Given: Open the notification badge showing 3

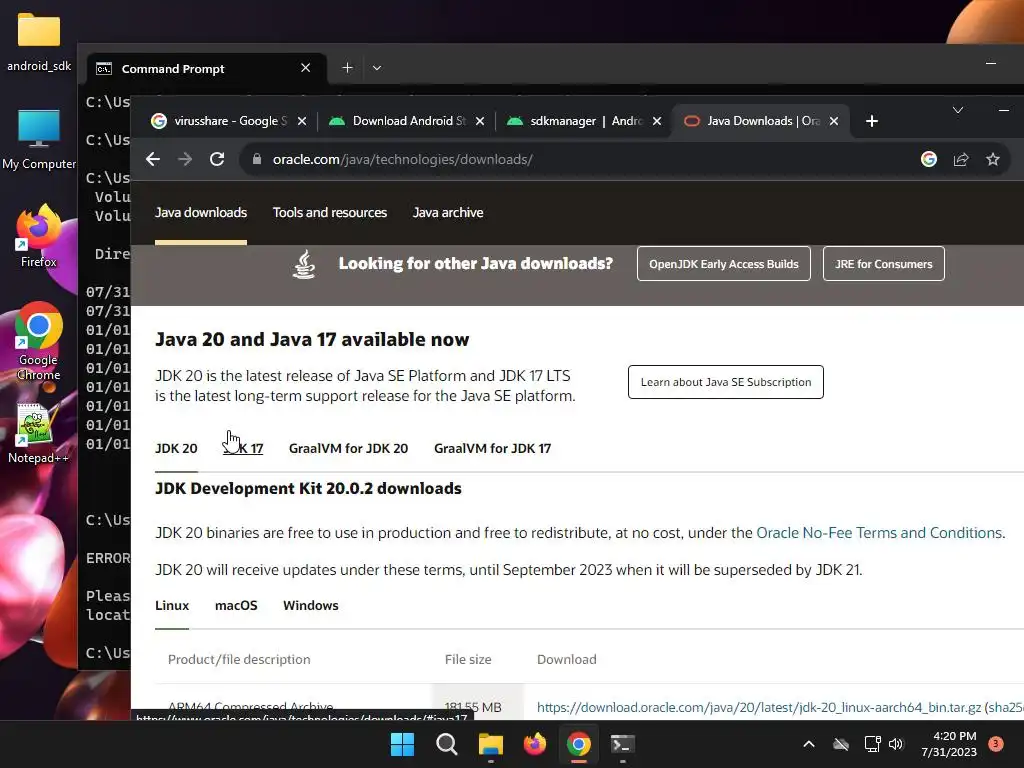Looking at the screenshot, I should (996, 743).
